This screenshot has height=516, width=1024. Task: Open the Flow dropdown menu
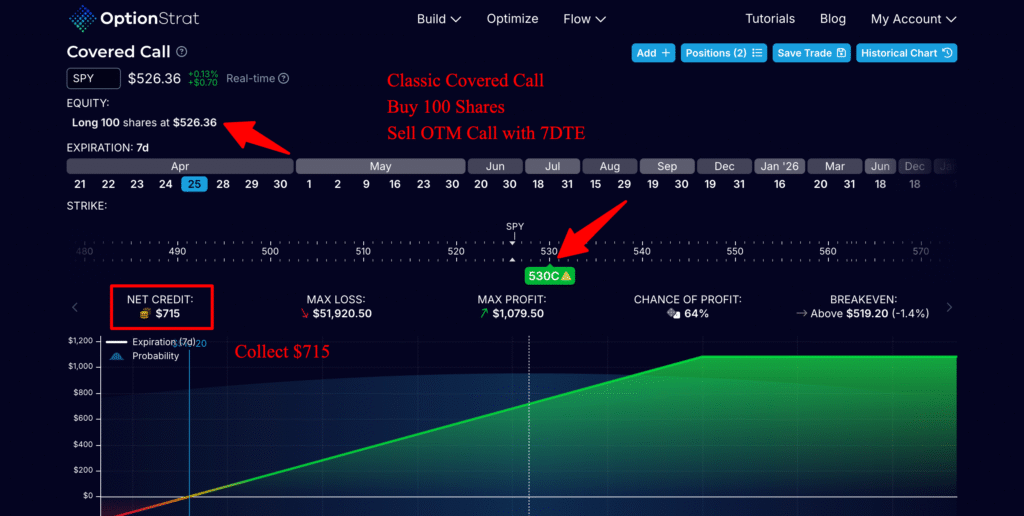pyautogui.click(x=584, y=19)
